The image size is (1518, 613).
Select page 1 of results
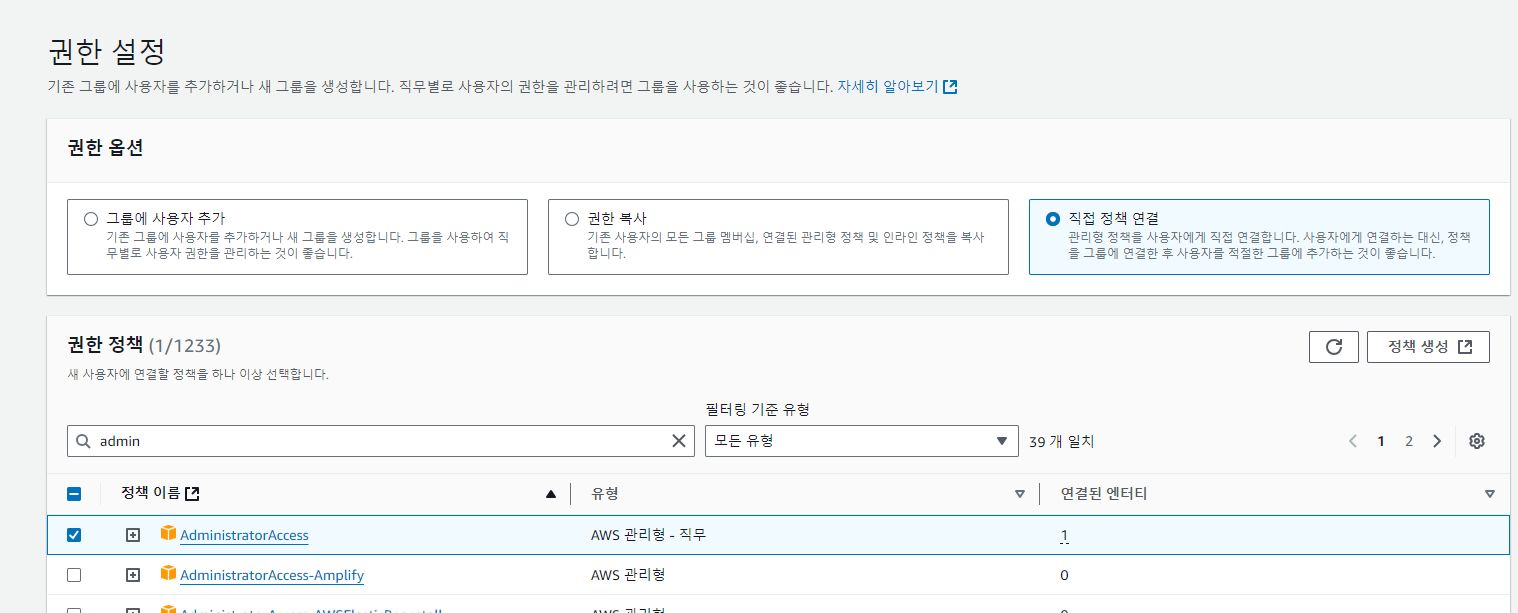click(1381, 441)
